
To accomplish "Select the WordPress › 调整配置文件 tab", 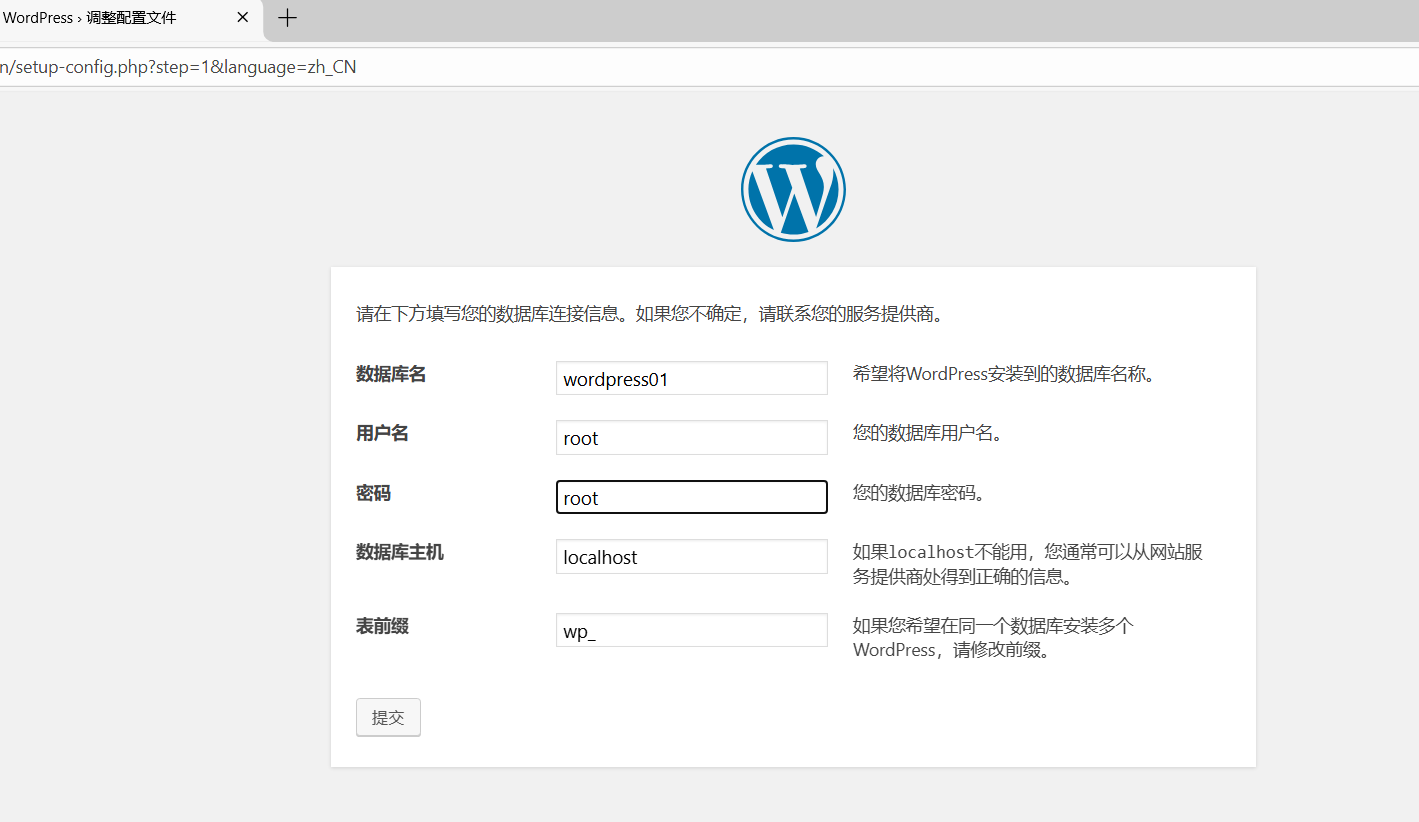I will pyautogui.click(x=130, y=18).
